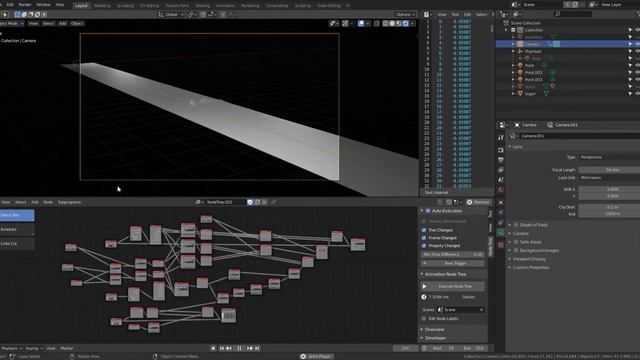Toggle the Tree Changed checkbox
This screenshot has width=640, height=360.
424,230
